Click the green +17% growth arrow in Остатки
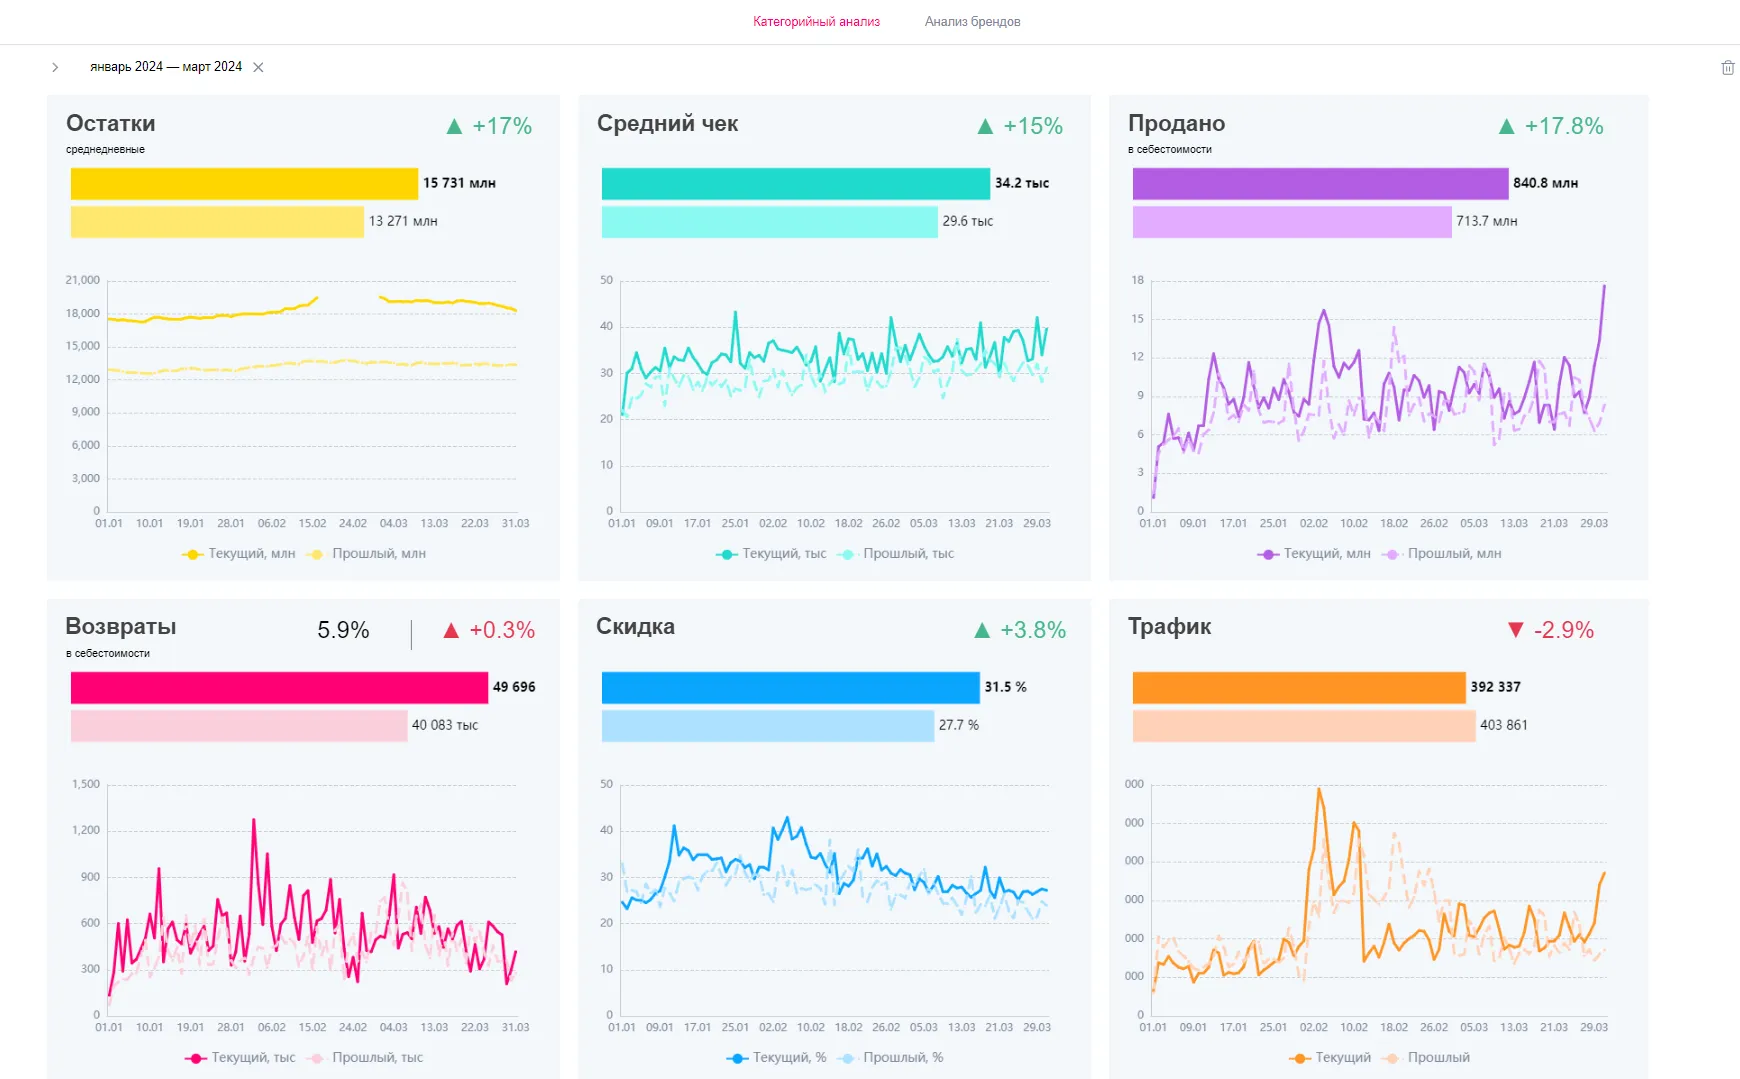Viewport: 1740px width, 1079px height. click(x=454, y=127)
